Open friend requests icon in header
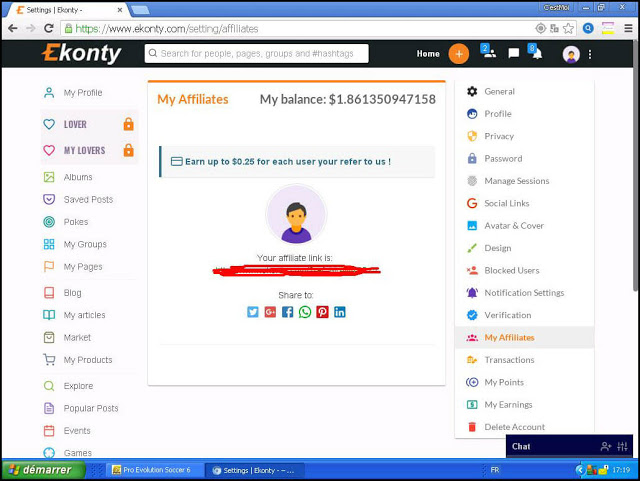Screen dimensions: 640x481 488,52
